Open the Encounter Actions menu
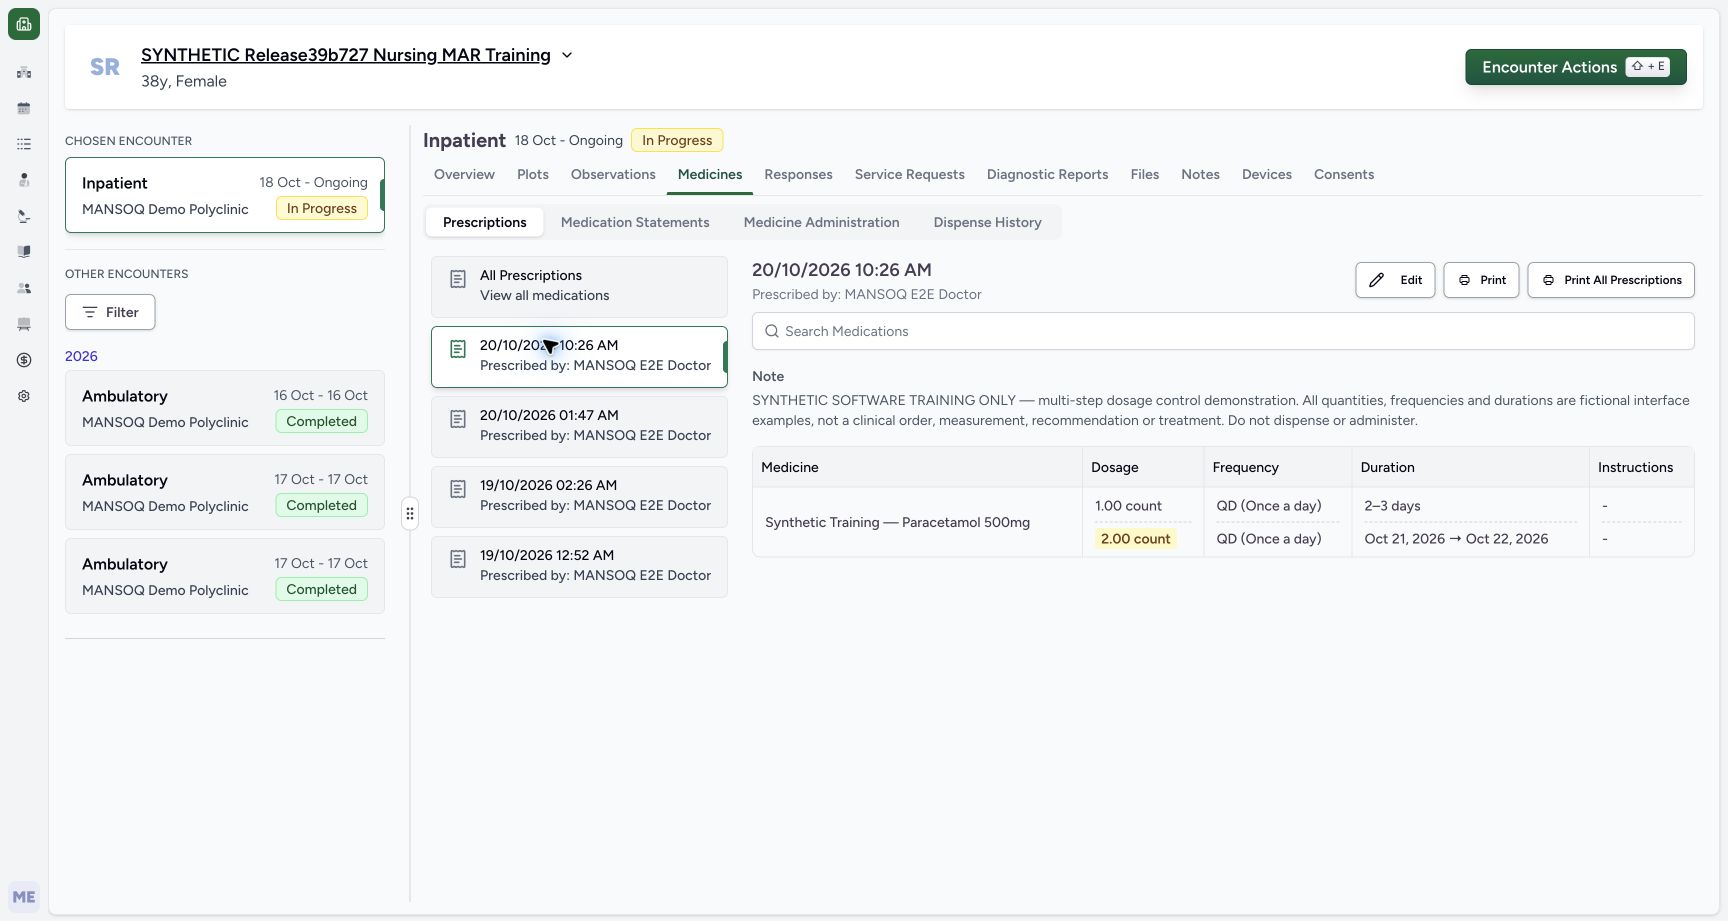Screen dimensions: 1728x921 click(x=1576, y=67)
